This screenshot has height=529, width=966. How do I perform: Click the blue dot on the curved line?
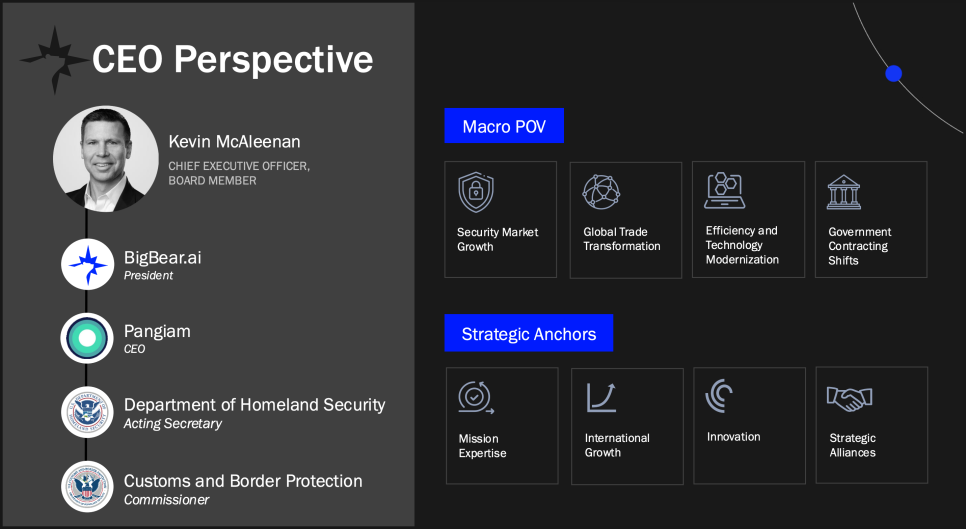893,73
